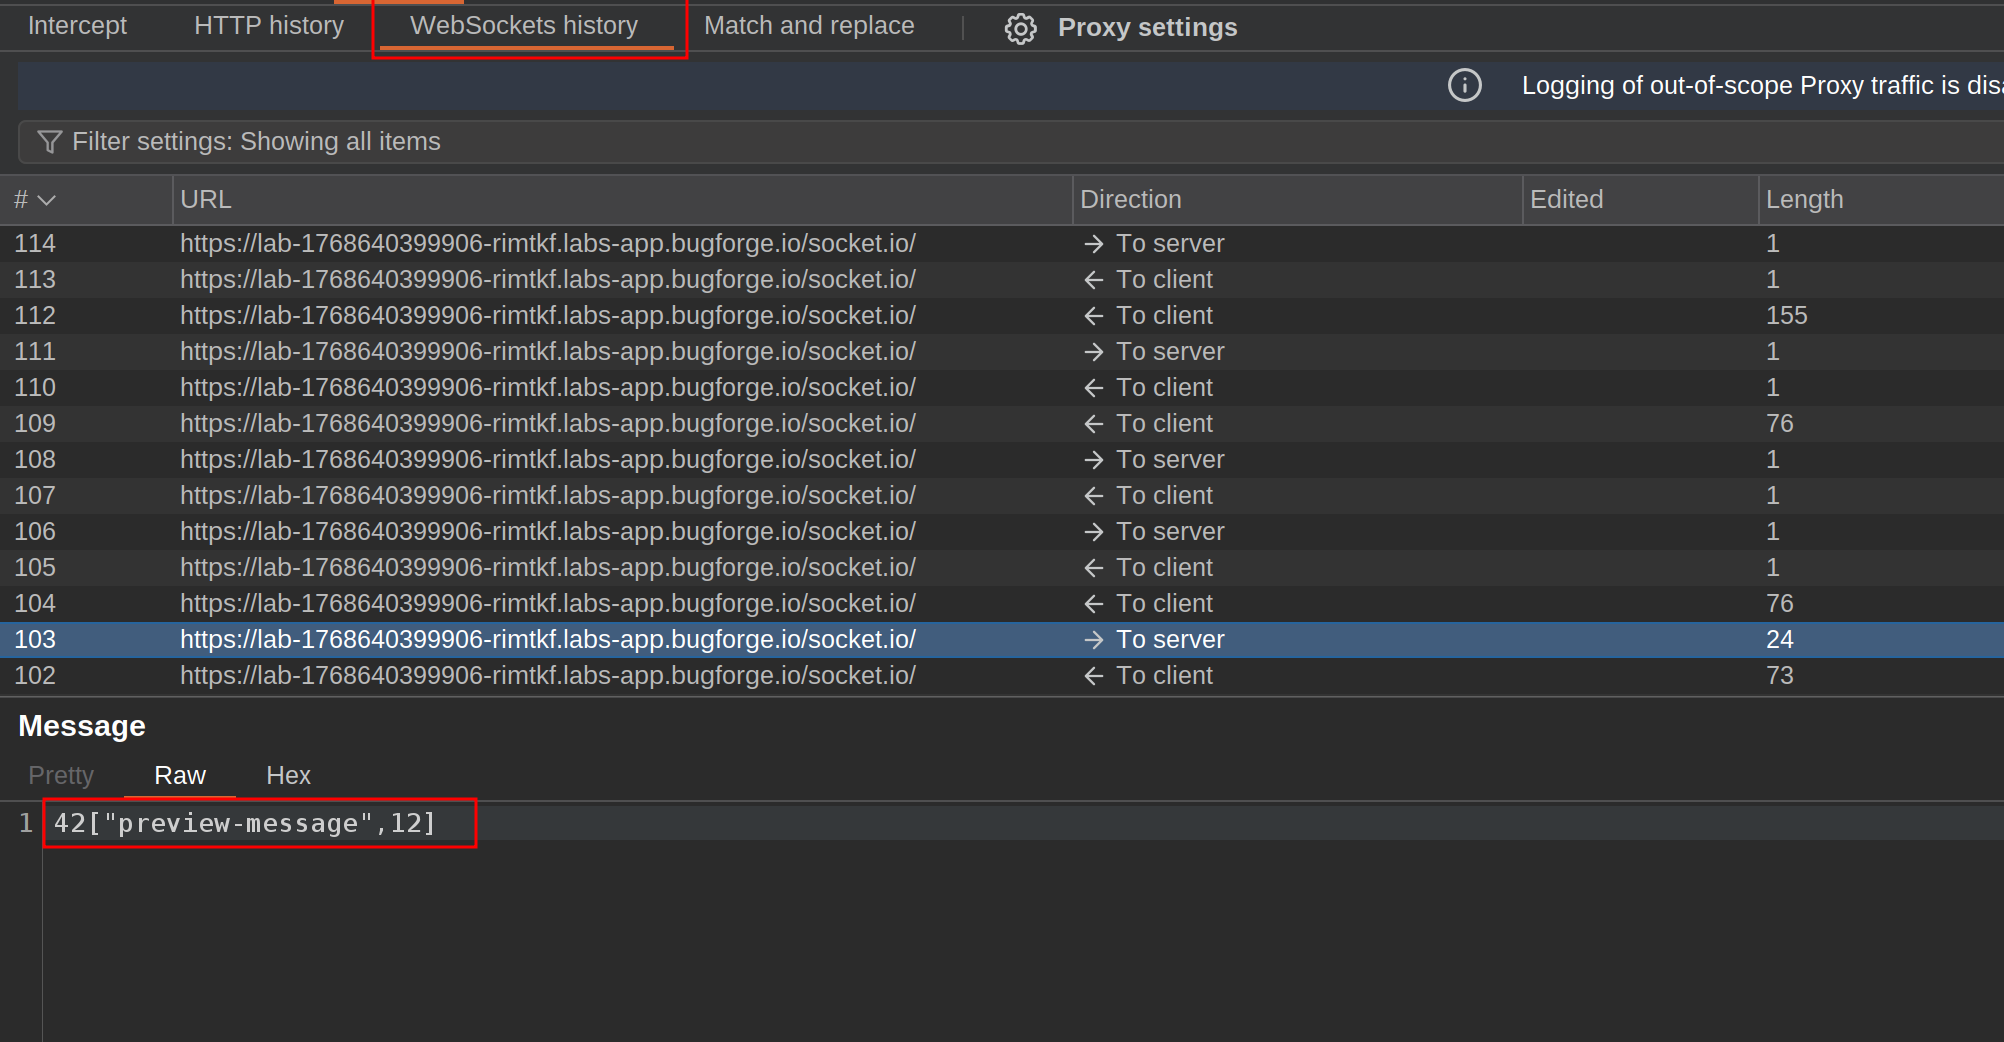The image size is (2004, 1042).
Task: Open the Direction column header options
Action: 1130,199
